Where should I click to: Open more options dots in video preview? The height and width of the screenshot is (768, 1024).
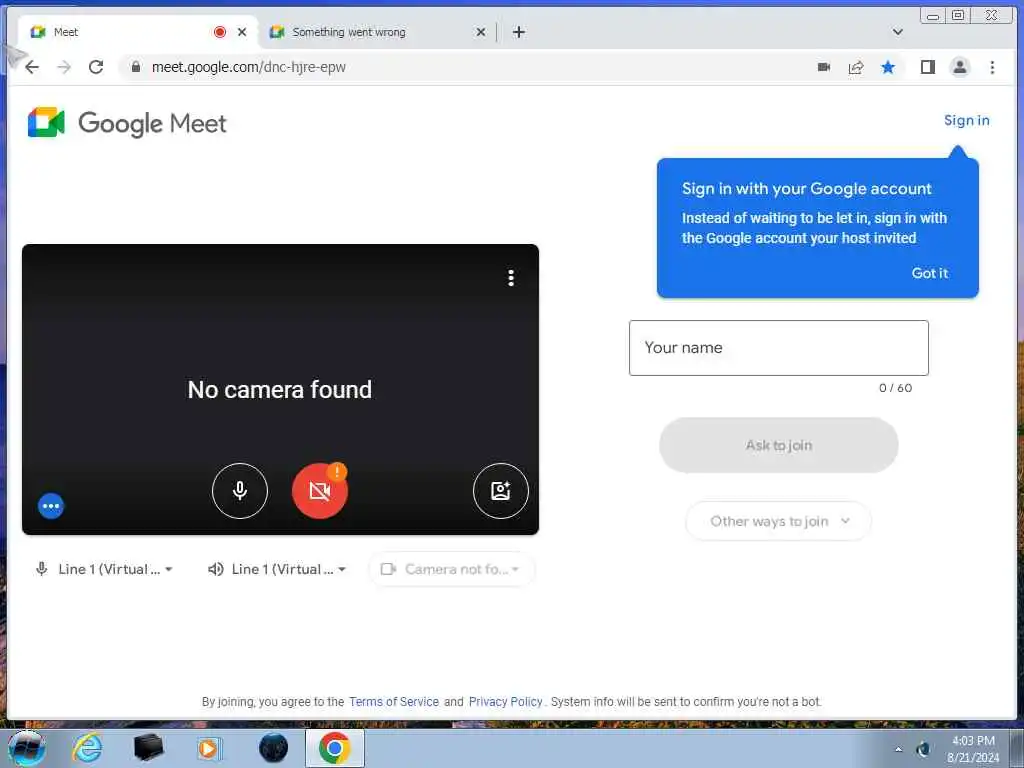511,278
